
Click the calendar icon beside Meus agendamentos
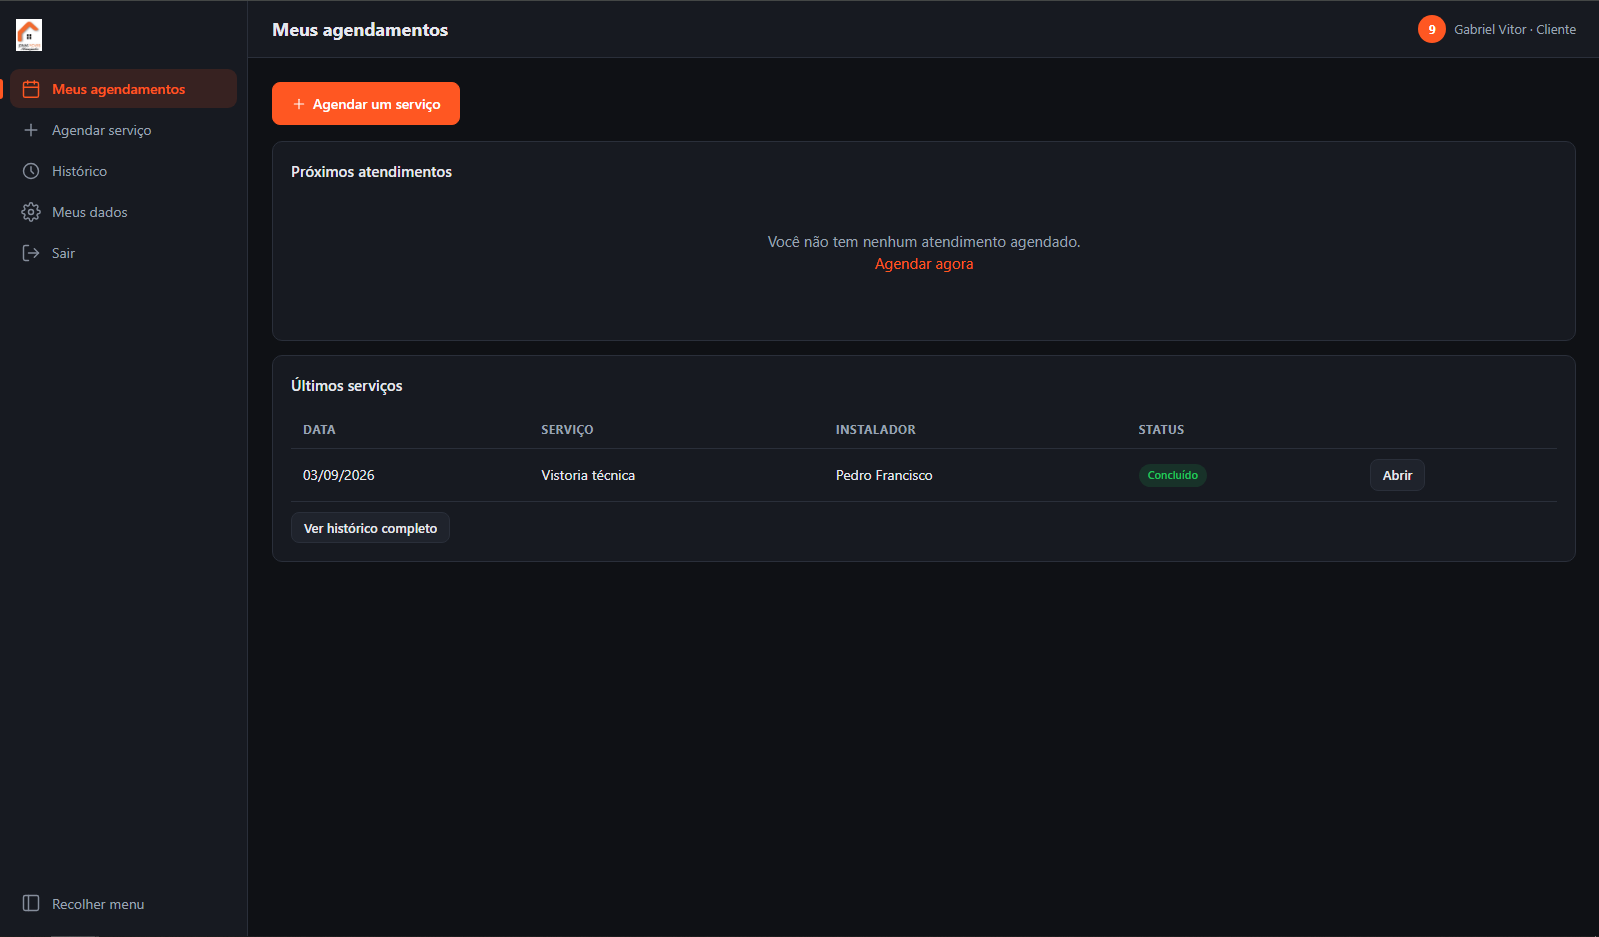[31, 89]
